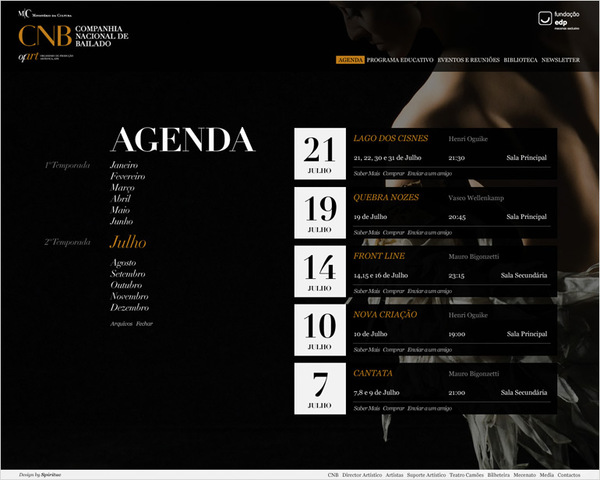Screen dimensions: 600x480
Task: Open the Programa Educativo menu item
Action: [400, 60]
